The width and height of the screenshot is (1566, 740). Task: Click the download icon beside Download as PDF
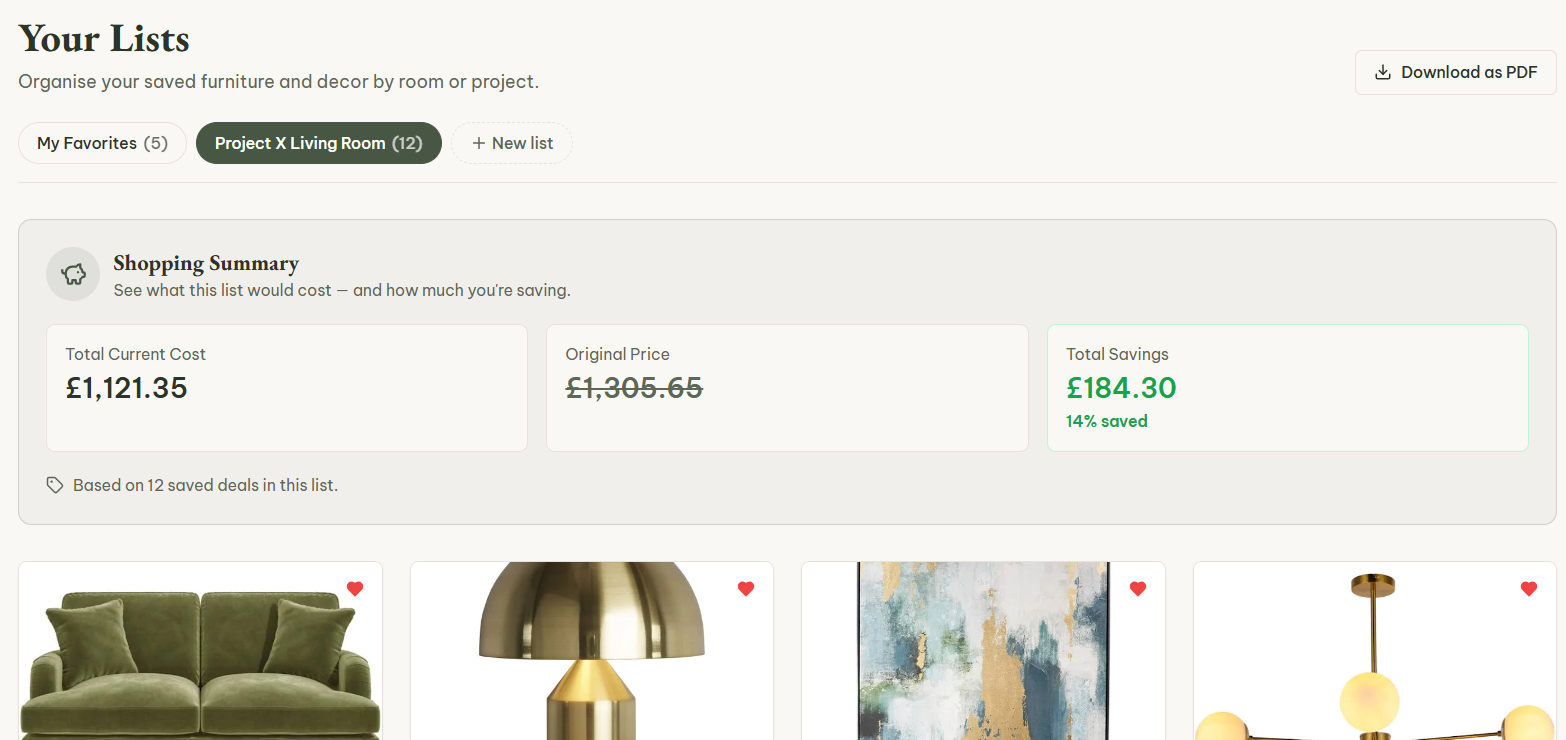pyautogui.click(x=1383, y=72)
